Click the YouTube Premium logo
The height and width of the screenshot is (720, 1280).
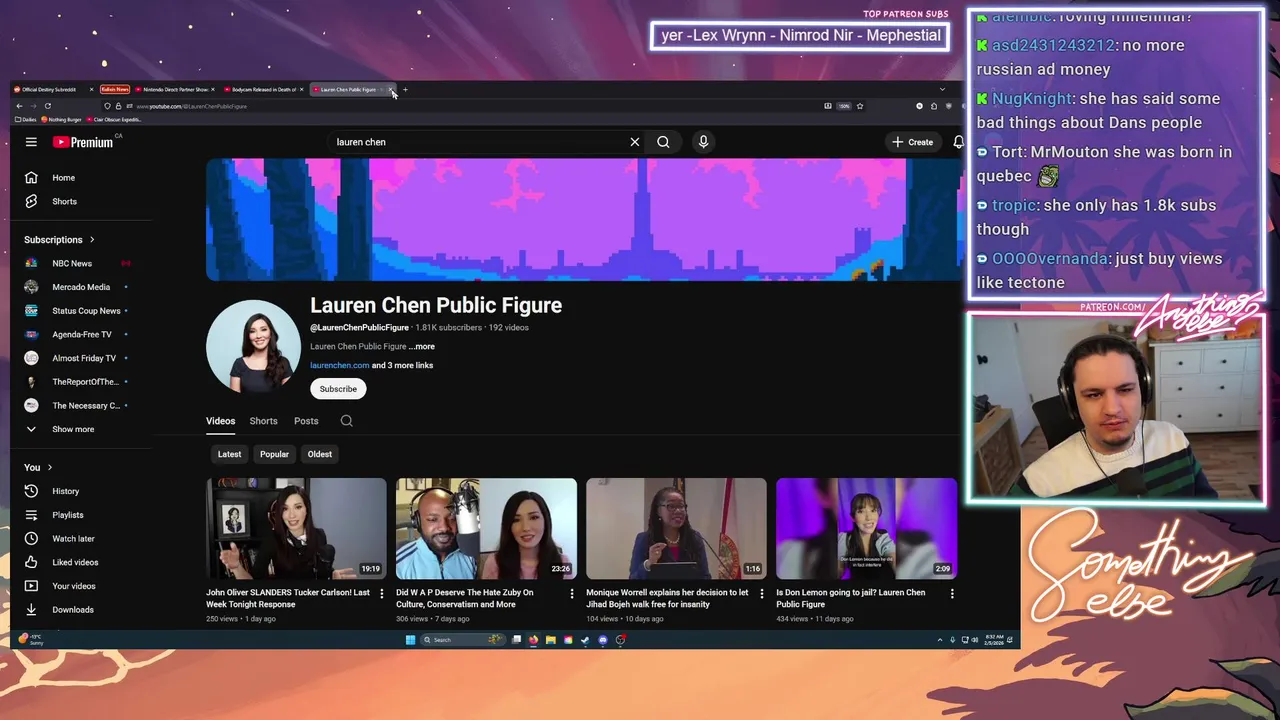tap(83, 142)
